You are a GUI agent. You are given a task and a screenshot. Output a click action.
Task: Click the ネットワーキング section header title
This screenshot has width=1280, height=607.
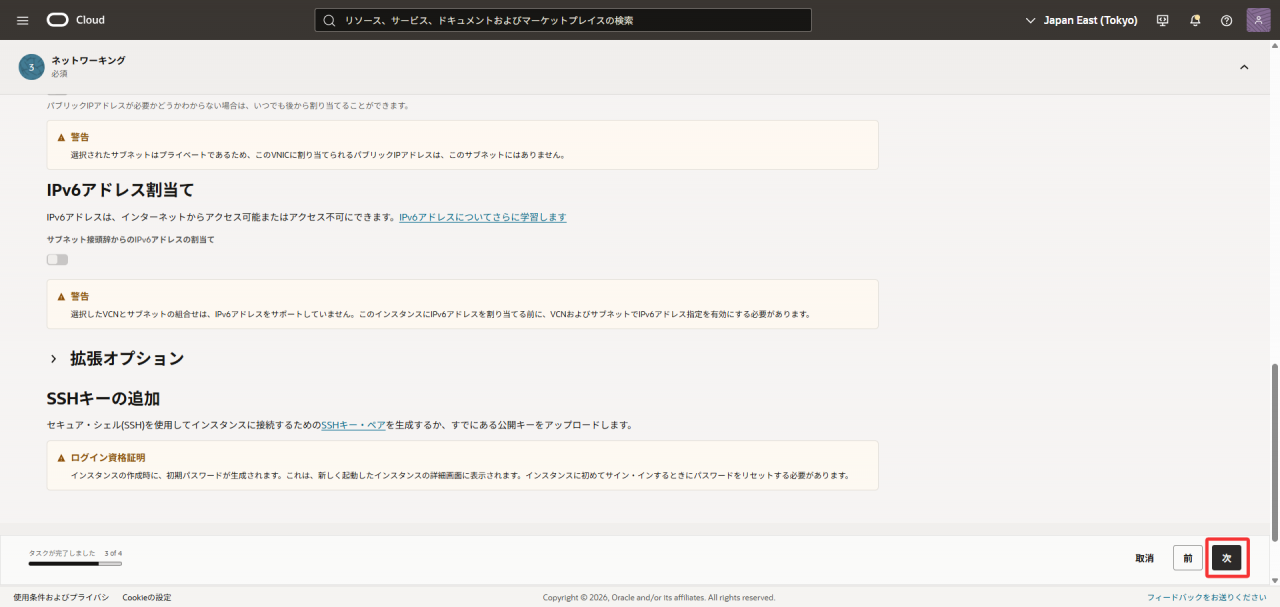click(88, 60)
